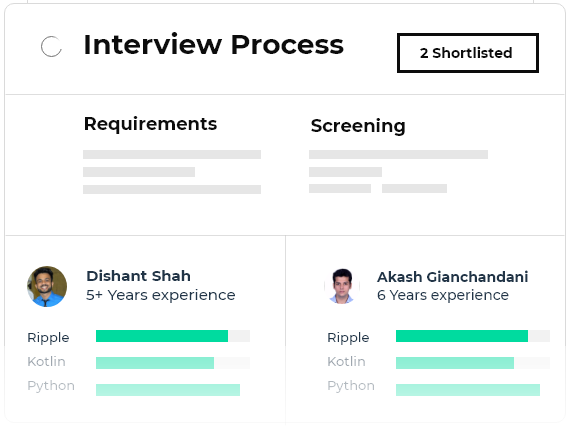This screenshot has height=441, width=573.
Task: Click the 6 Years experience text
Action: click(x=443, y=295)
